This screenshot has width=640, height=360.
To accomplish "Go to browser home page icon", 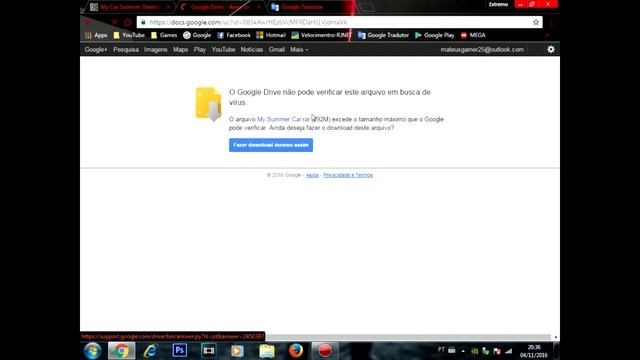I will pyautogui.click(x=128, y=22).
